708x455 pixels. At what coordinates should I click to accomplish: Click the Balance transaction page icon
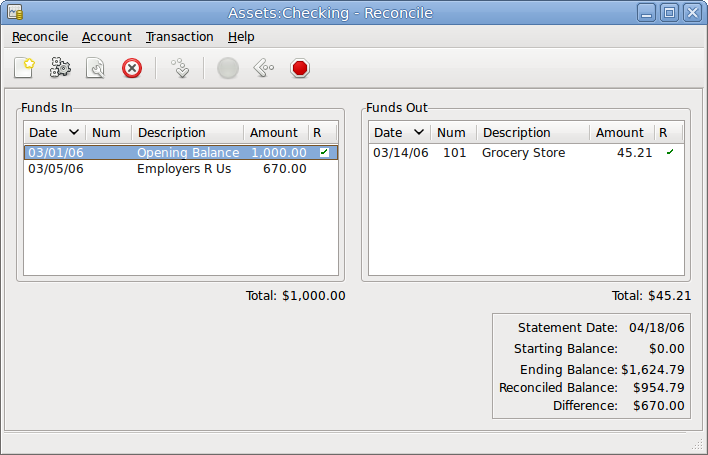96,68
